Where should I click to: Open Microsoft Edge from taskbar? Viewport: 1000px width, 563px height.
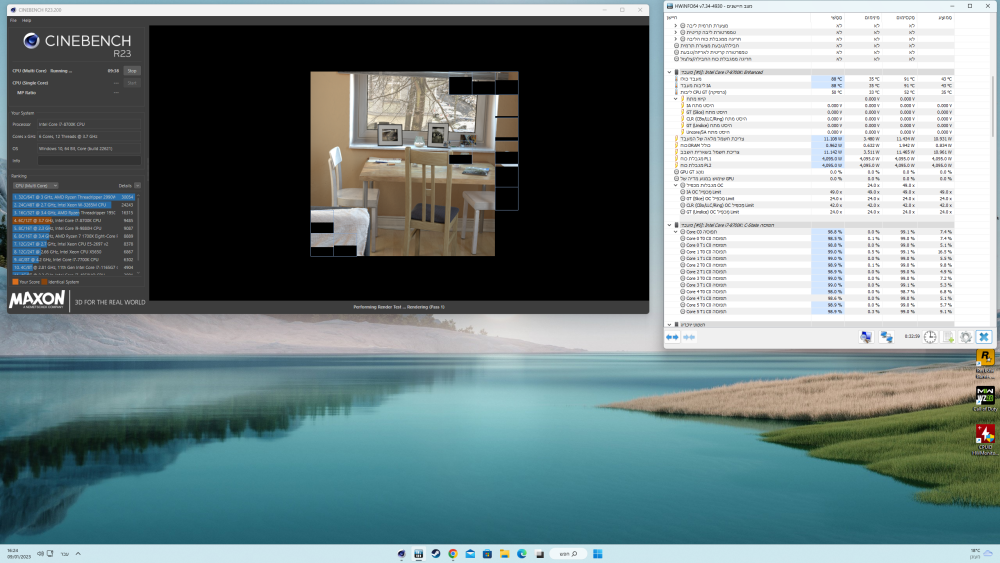click(522, 553)
